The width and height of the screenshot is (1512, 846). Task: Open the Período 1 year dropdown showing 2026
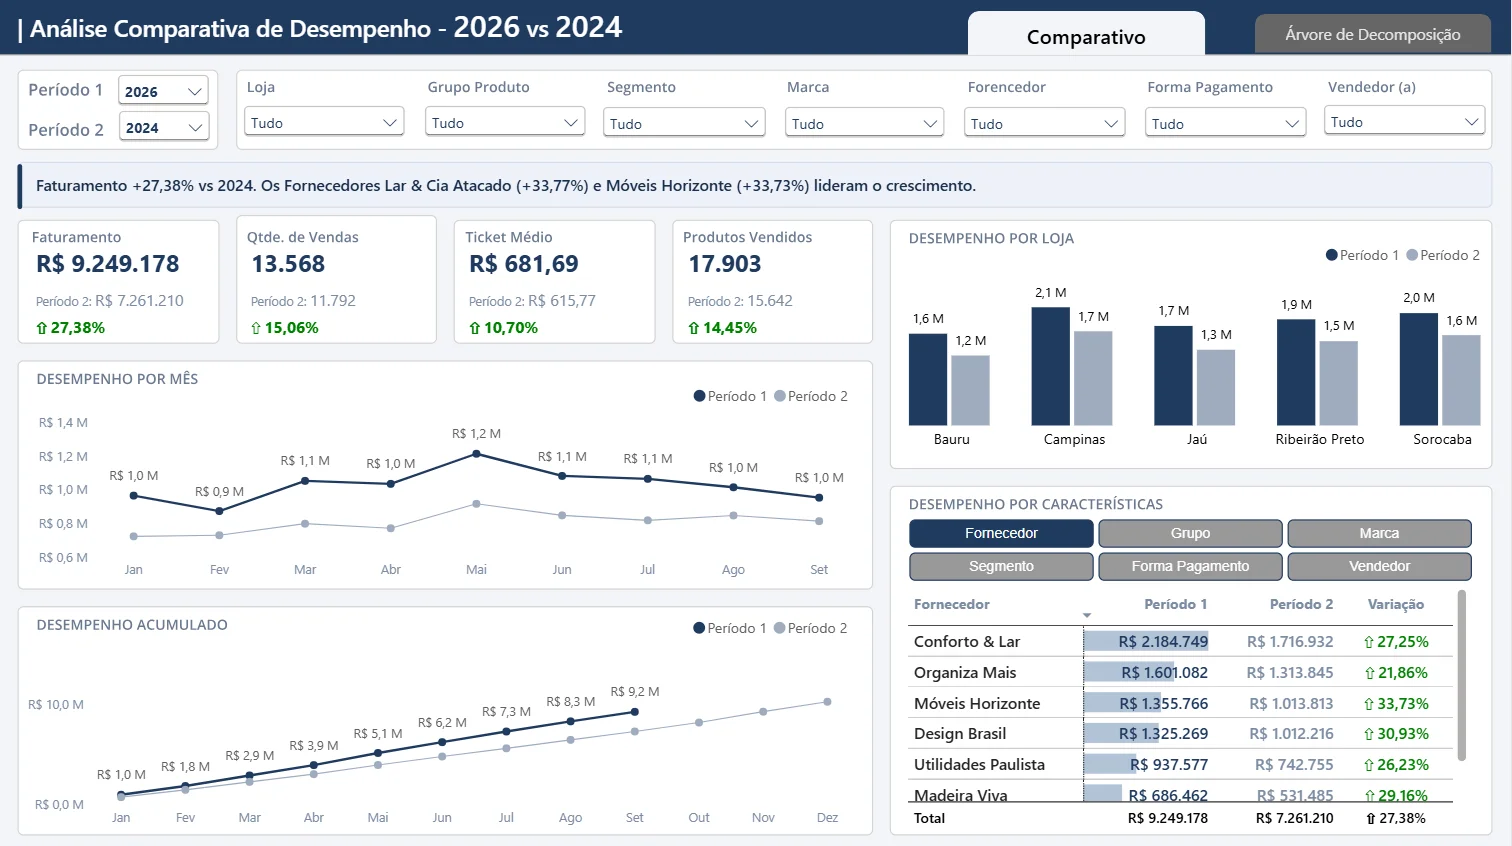(163, 91)
